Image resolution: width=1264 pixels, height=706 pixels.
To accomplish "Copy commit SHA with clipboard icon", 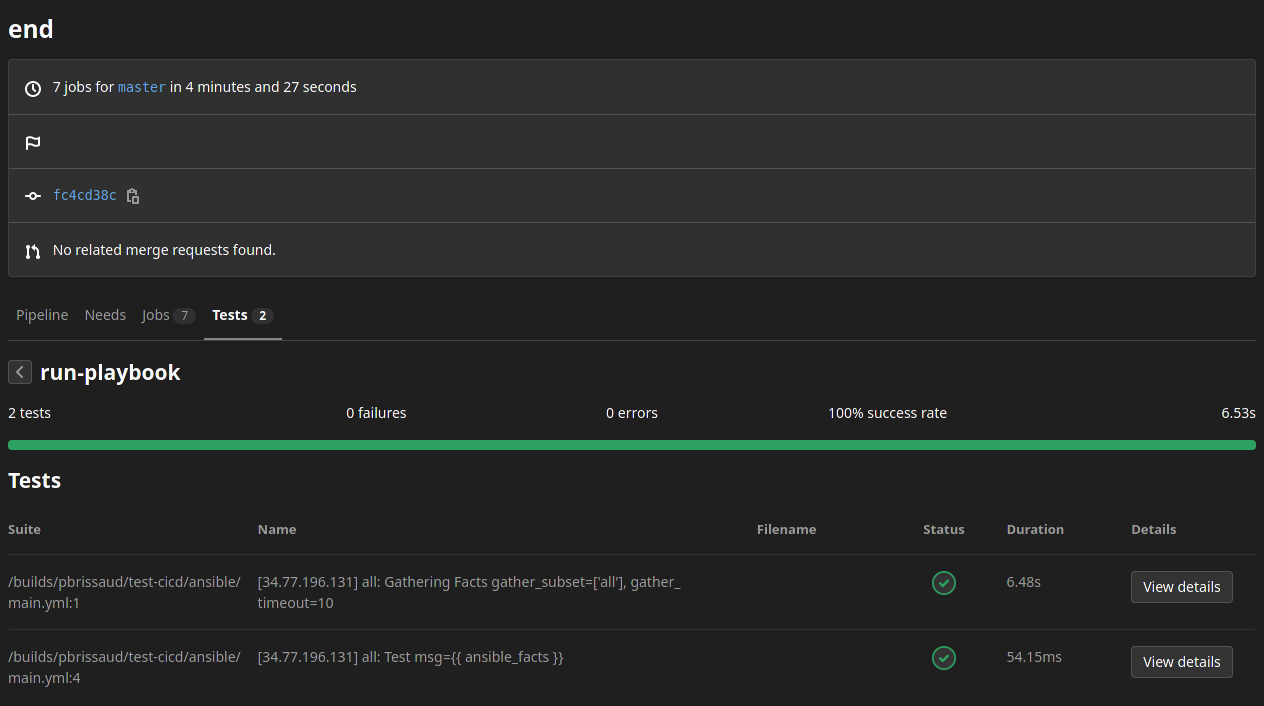I will coord(133,196).
